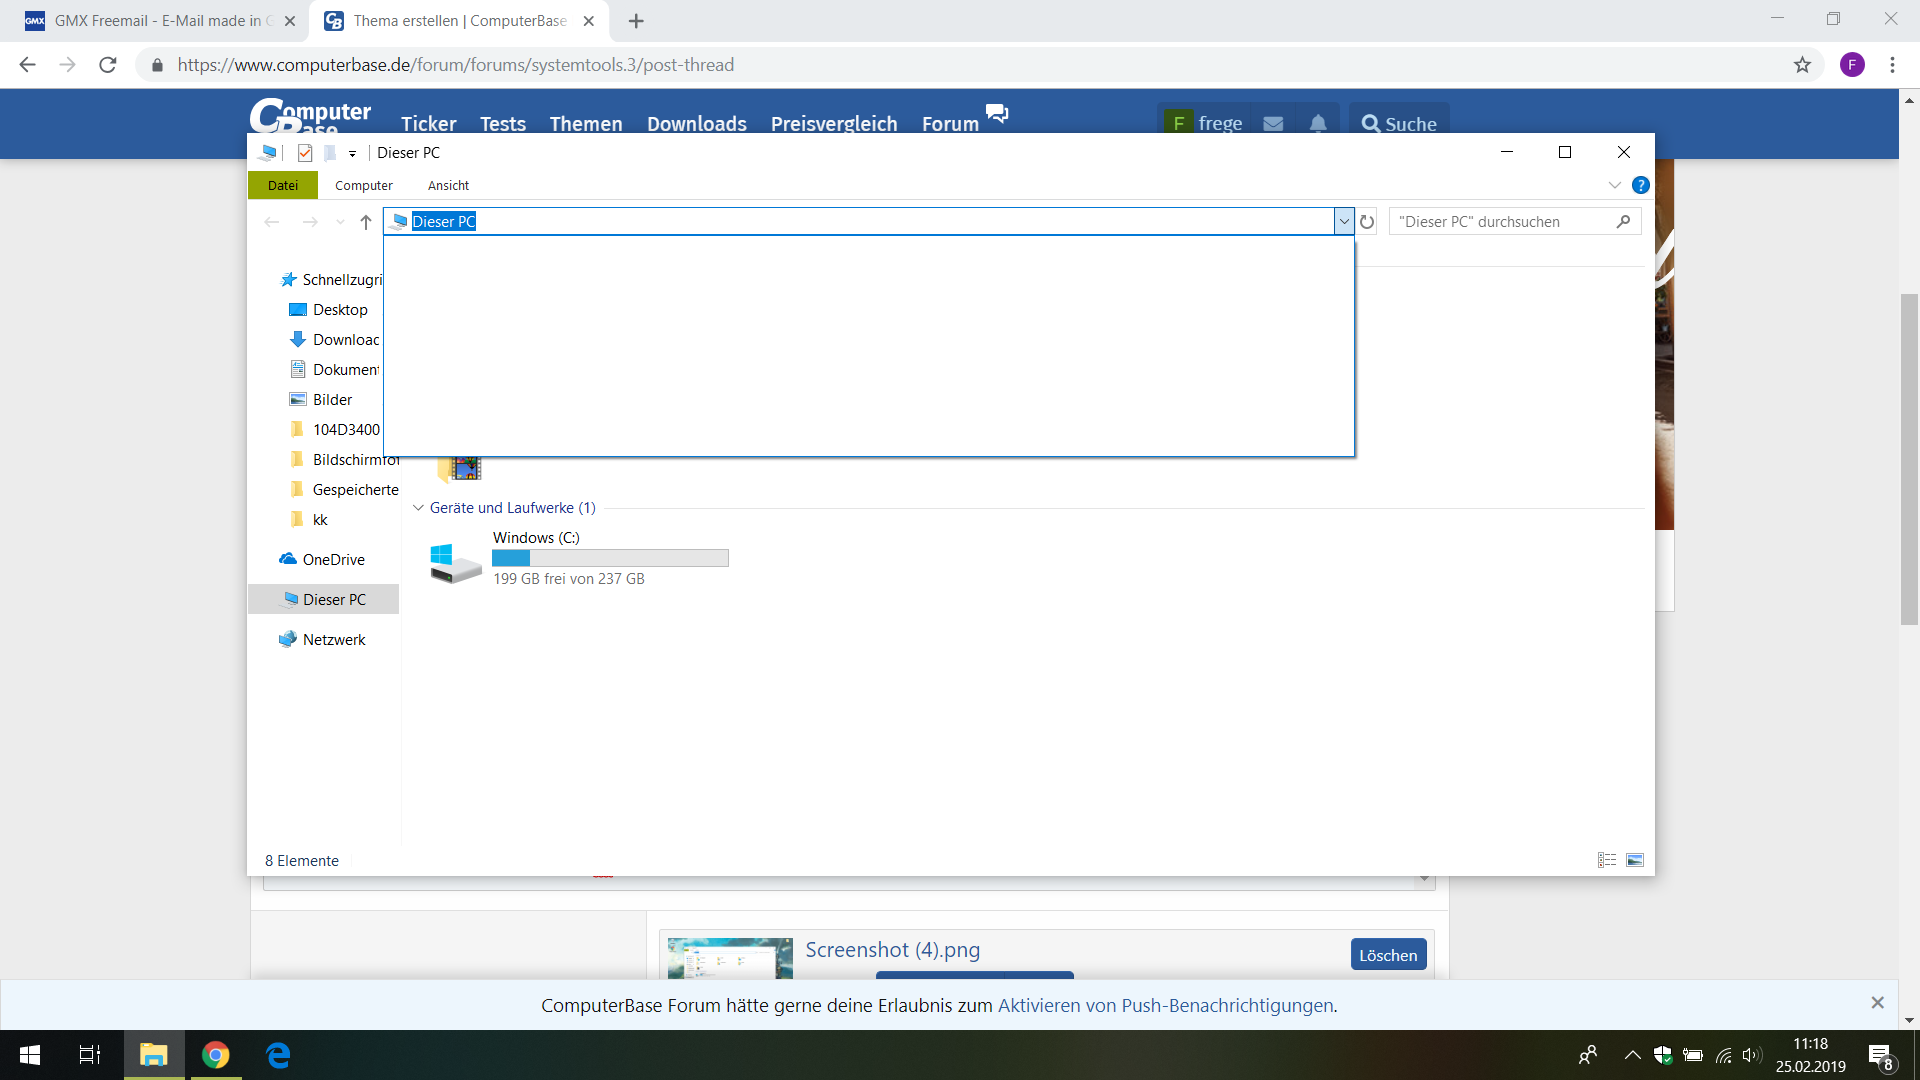1920x1080 pixels.
Task: Click Aktivieren von Push-Benachrichtigungen link
Action: [1166, 1005]
